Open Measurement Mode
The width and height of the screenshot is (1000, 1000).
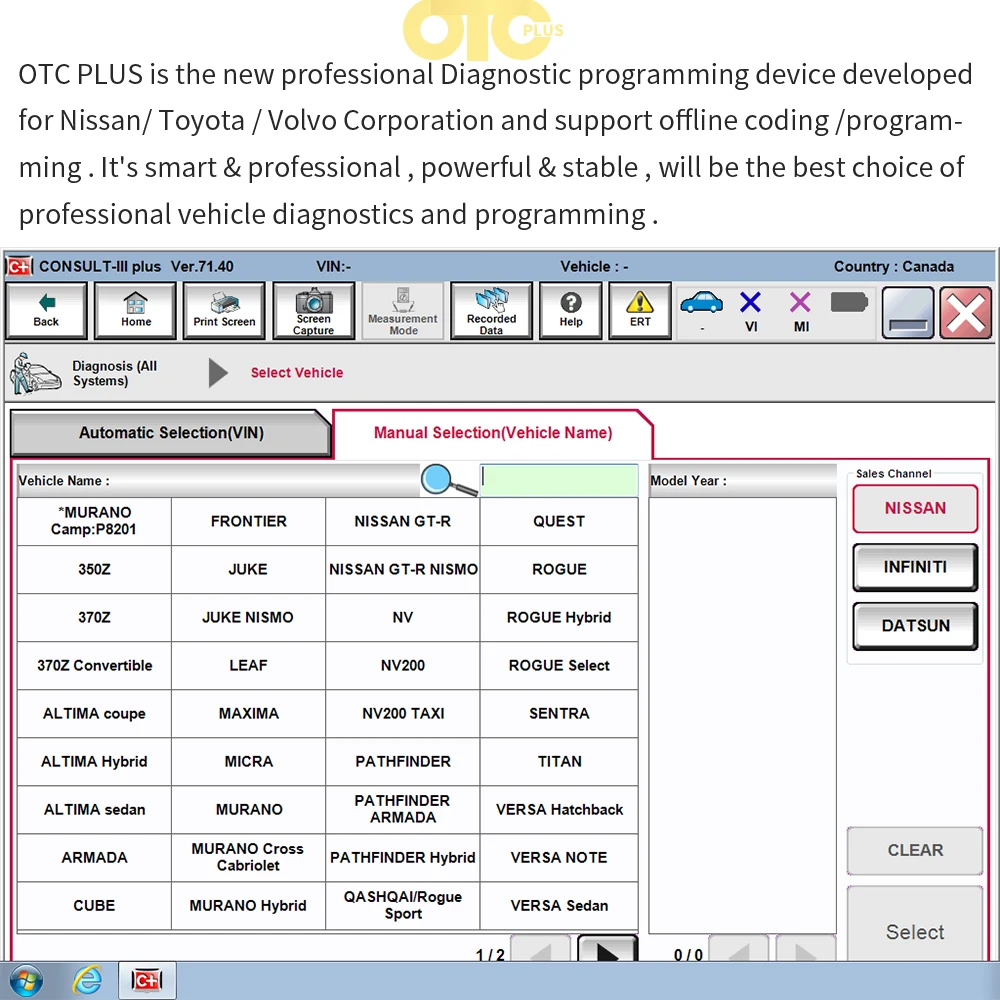pyautogui.click(x=402, y=311)
